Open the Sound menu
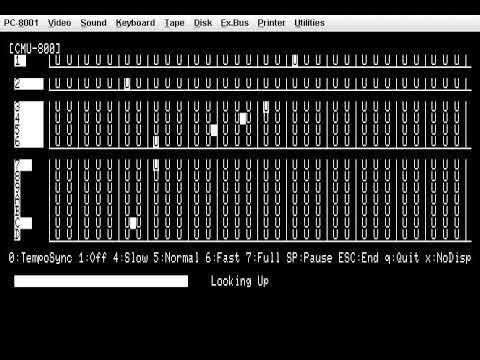 pyautogui.click(x=93, y=23)
